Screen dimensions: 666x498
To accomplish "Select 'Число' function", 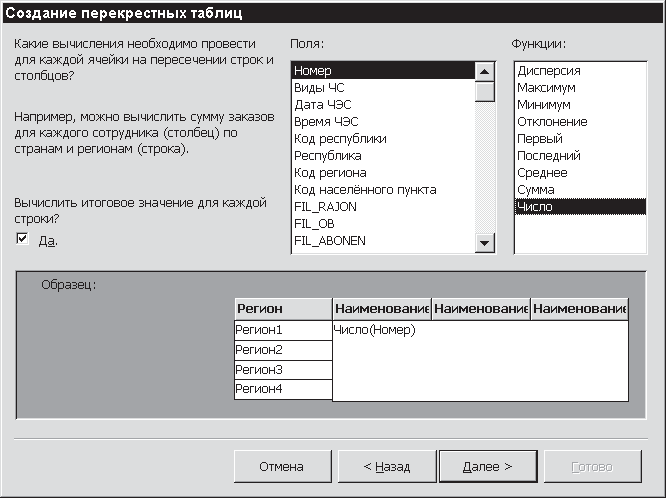I will [534, 207].
